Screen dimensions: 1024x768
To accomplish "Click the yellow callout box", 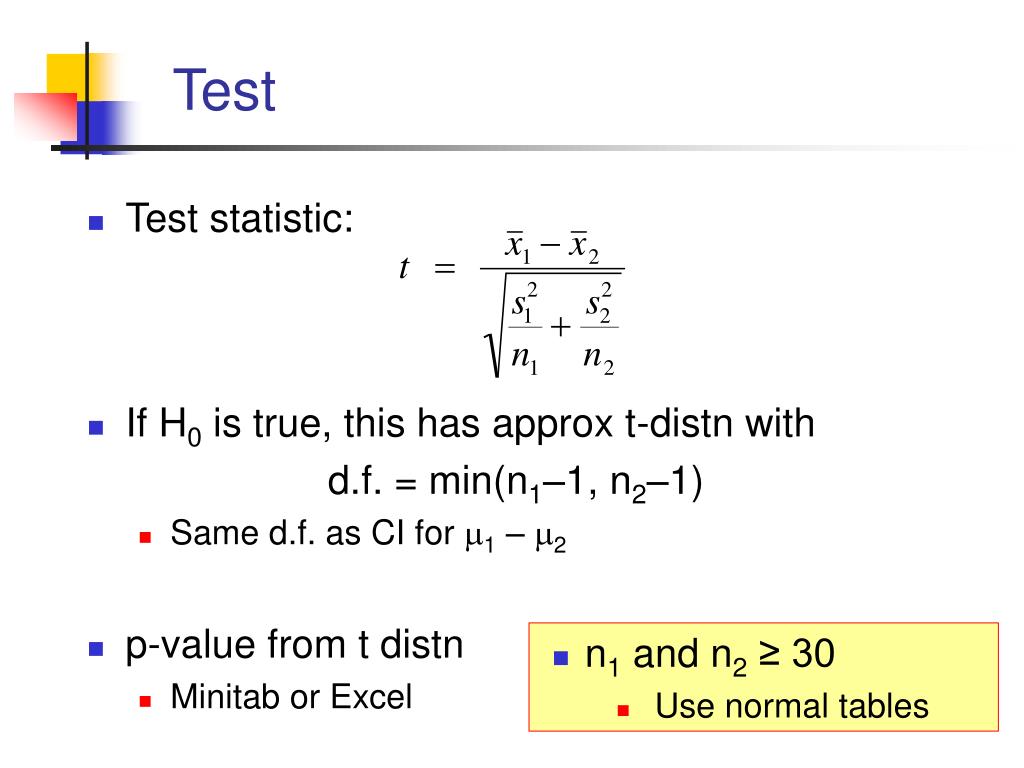I will pyautogui.click(x=763, y=677).
